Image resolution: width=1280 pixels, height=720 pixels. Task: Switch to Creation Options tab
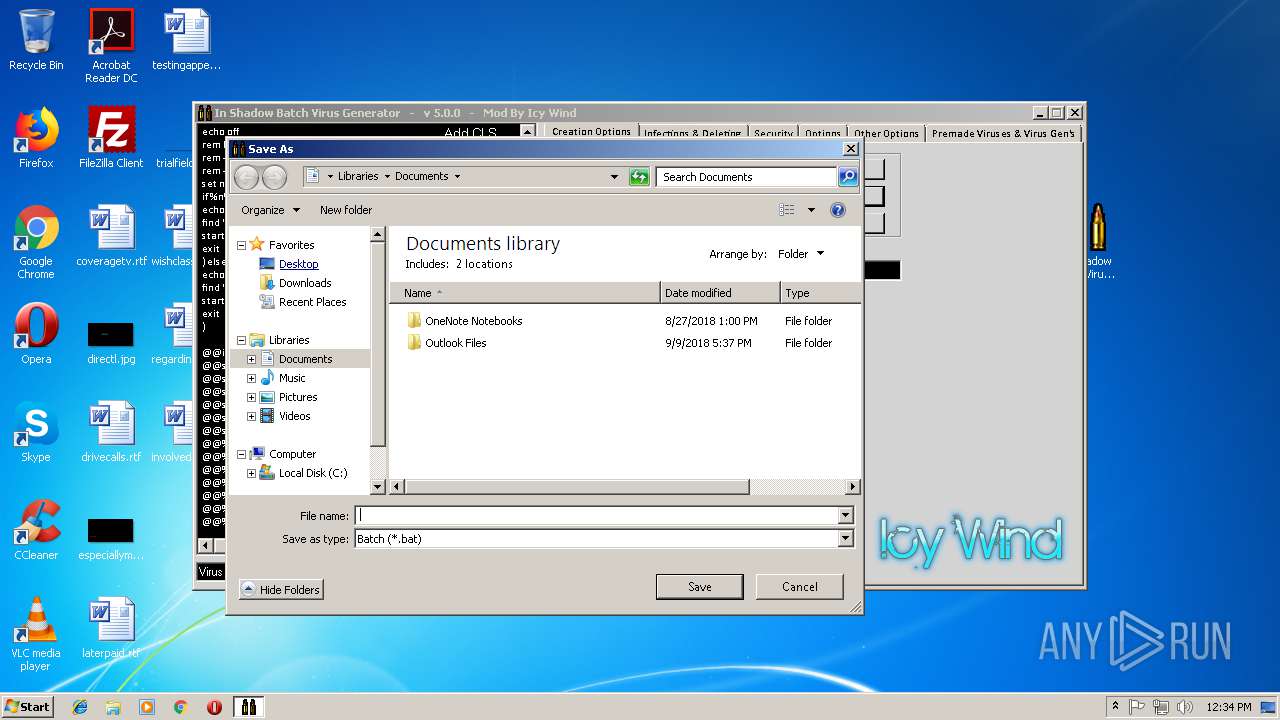click(x=591, y=132)
